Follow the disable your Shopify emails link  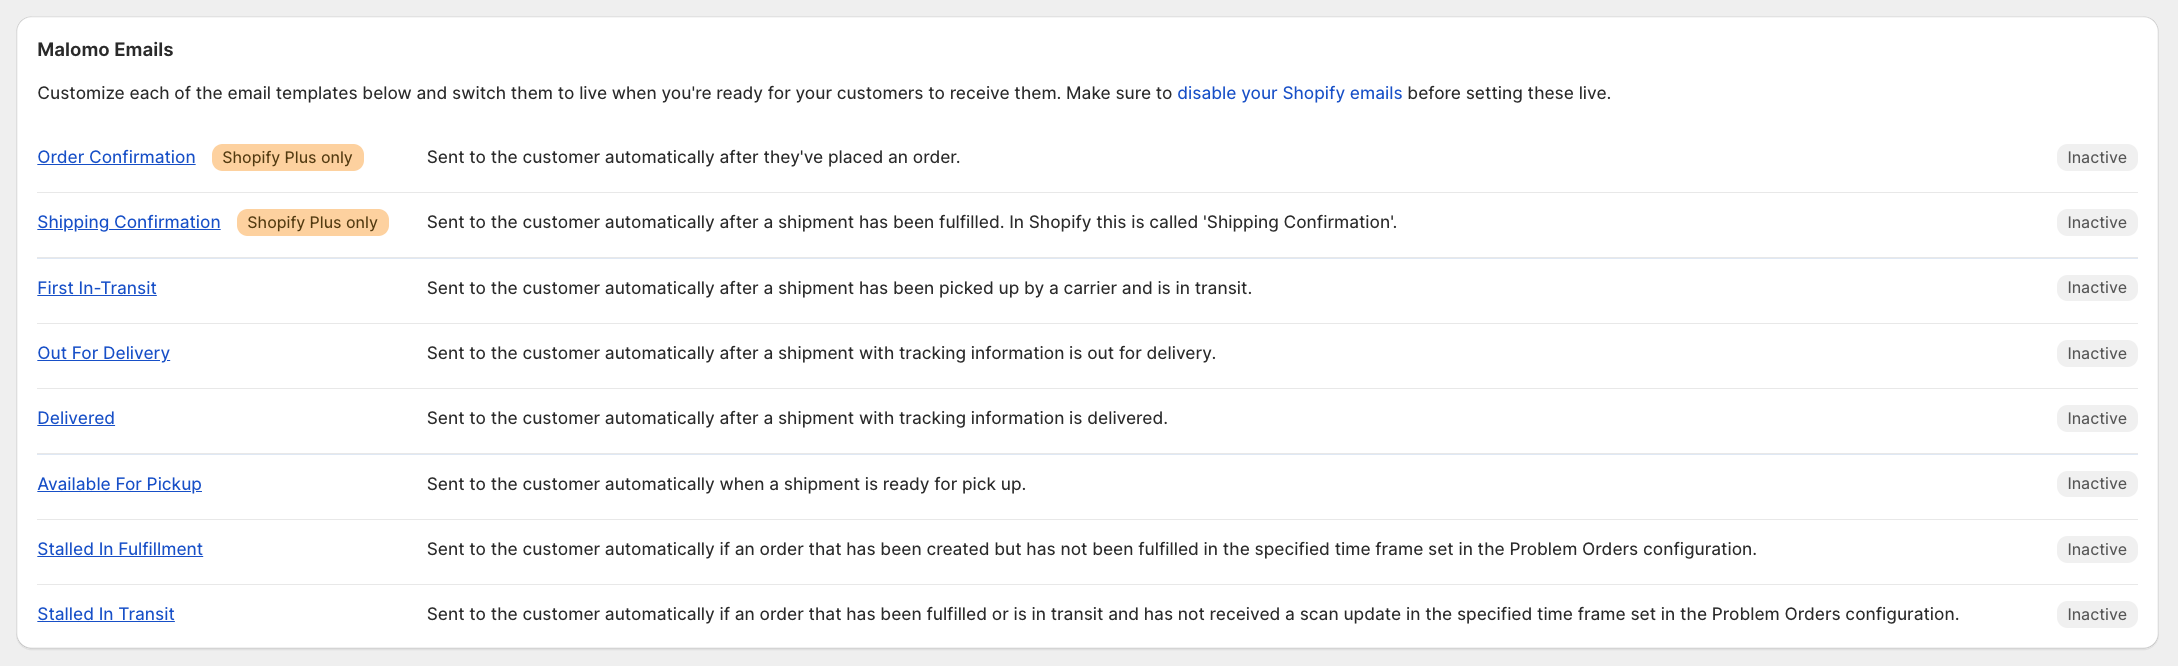pyautogui.click(x=1289, y=93)
